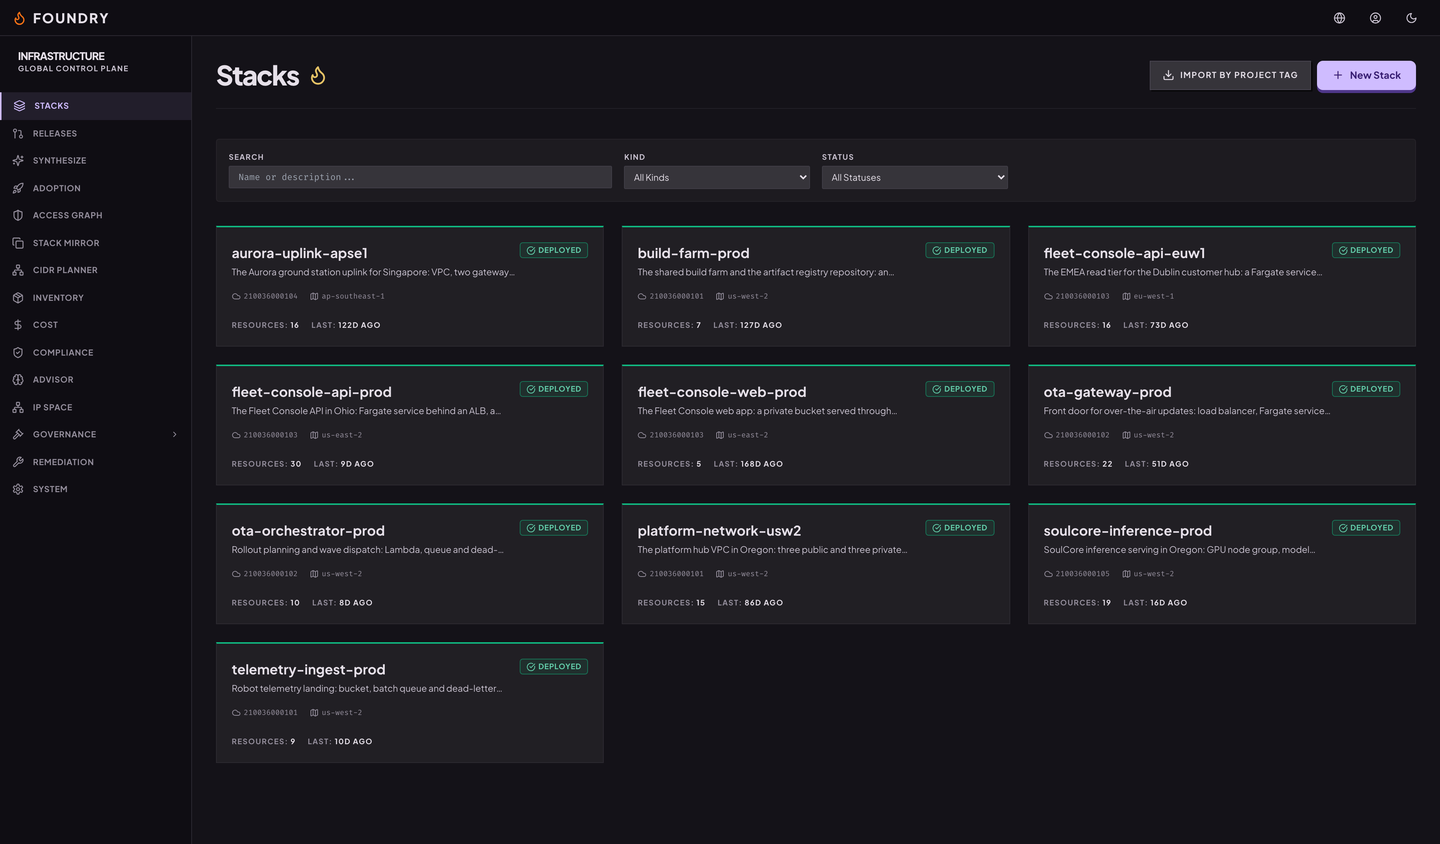Click Infrastructure Global Control Plane header
Viewport: 1440px width, 844px height.
tap(73, 62)
